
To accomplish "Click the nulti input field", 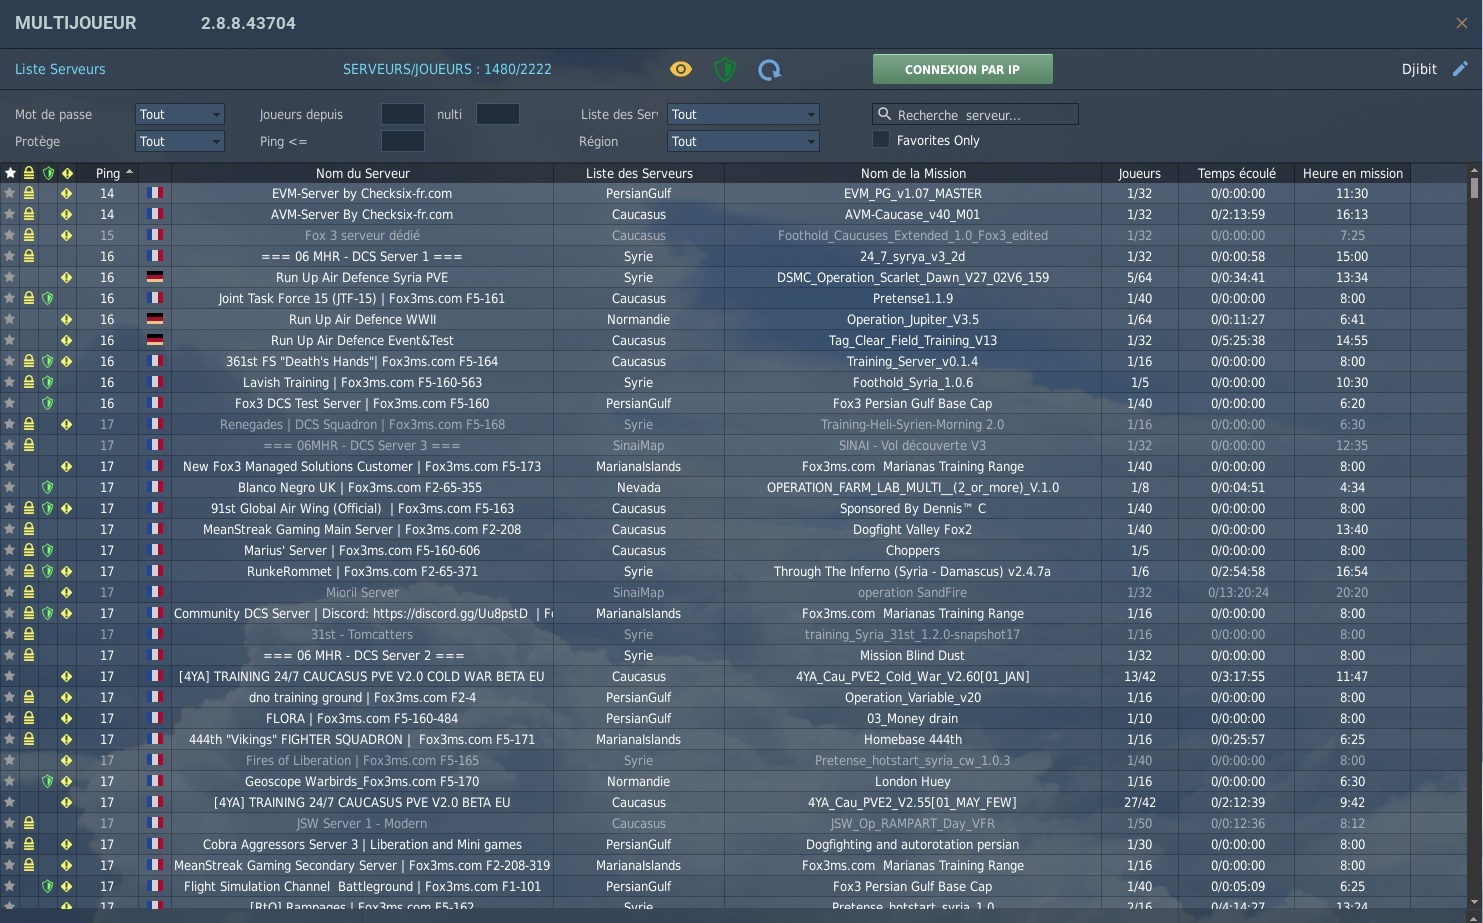I will coord(498,114).
